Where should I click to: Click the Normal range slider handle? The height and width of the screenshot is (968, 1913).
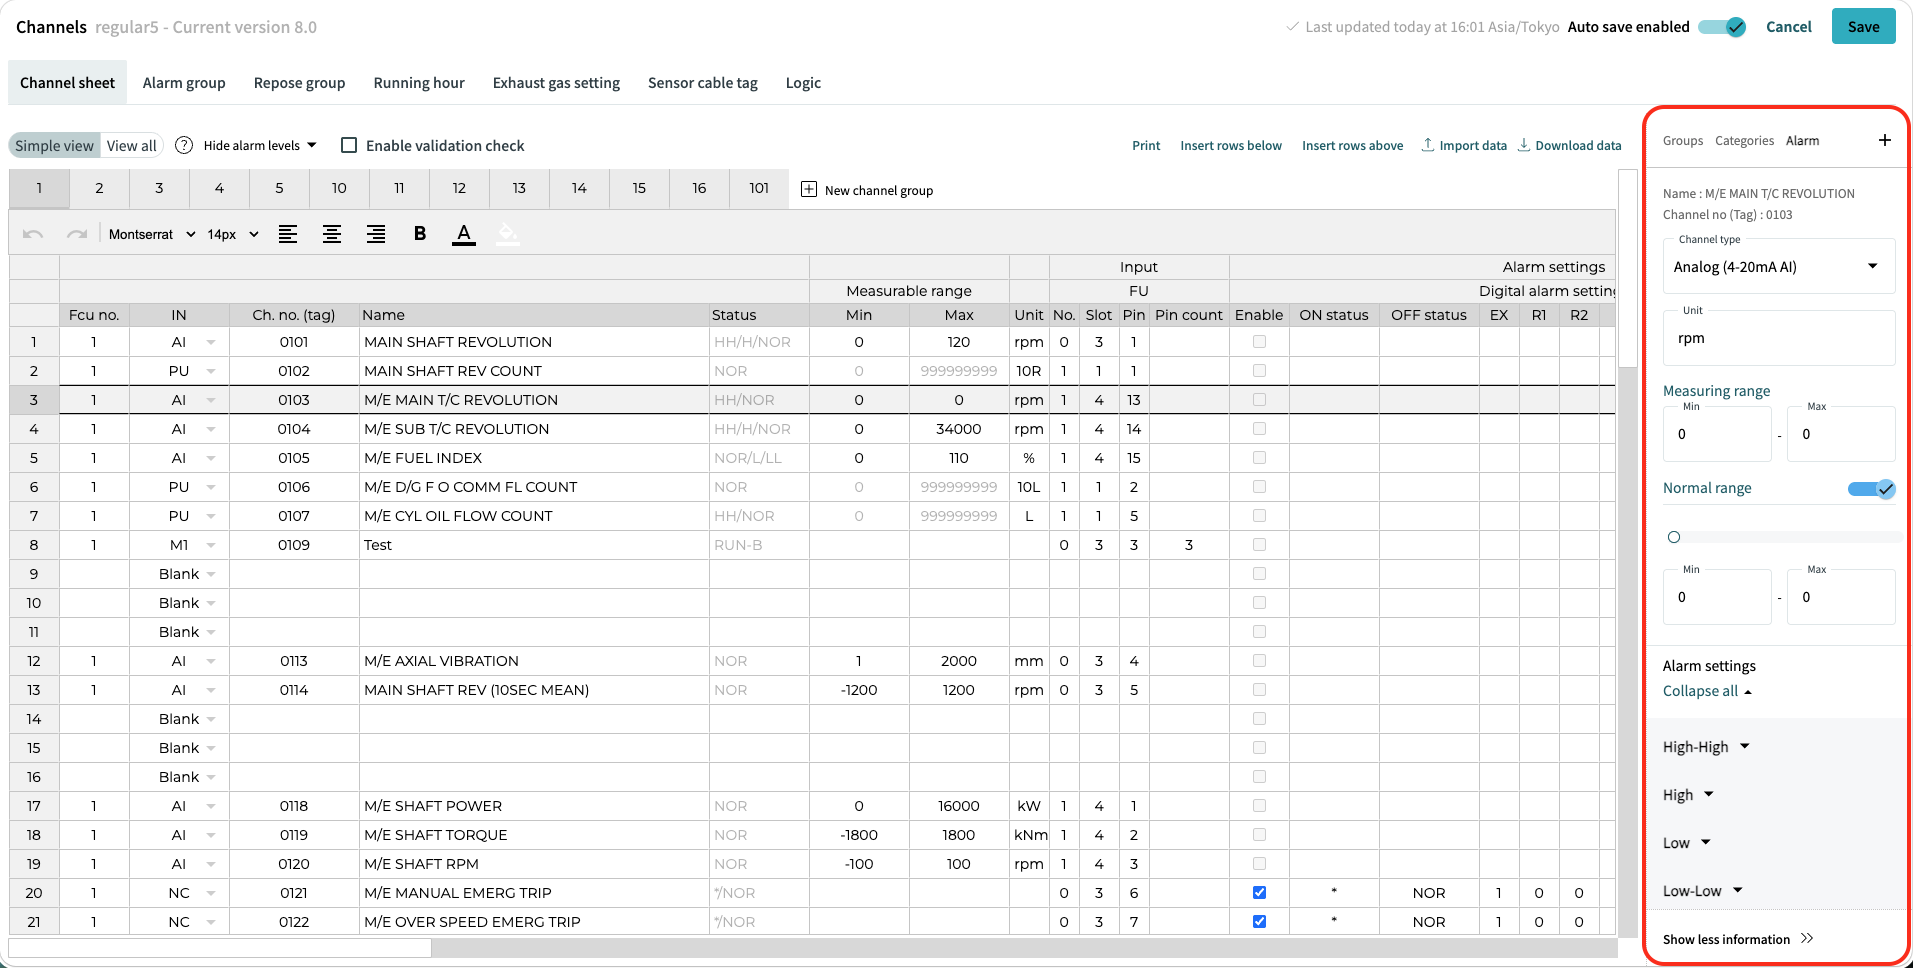click(x=1674, y=537)
